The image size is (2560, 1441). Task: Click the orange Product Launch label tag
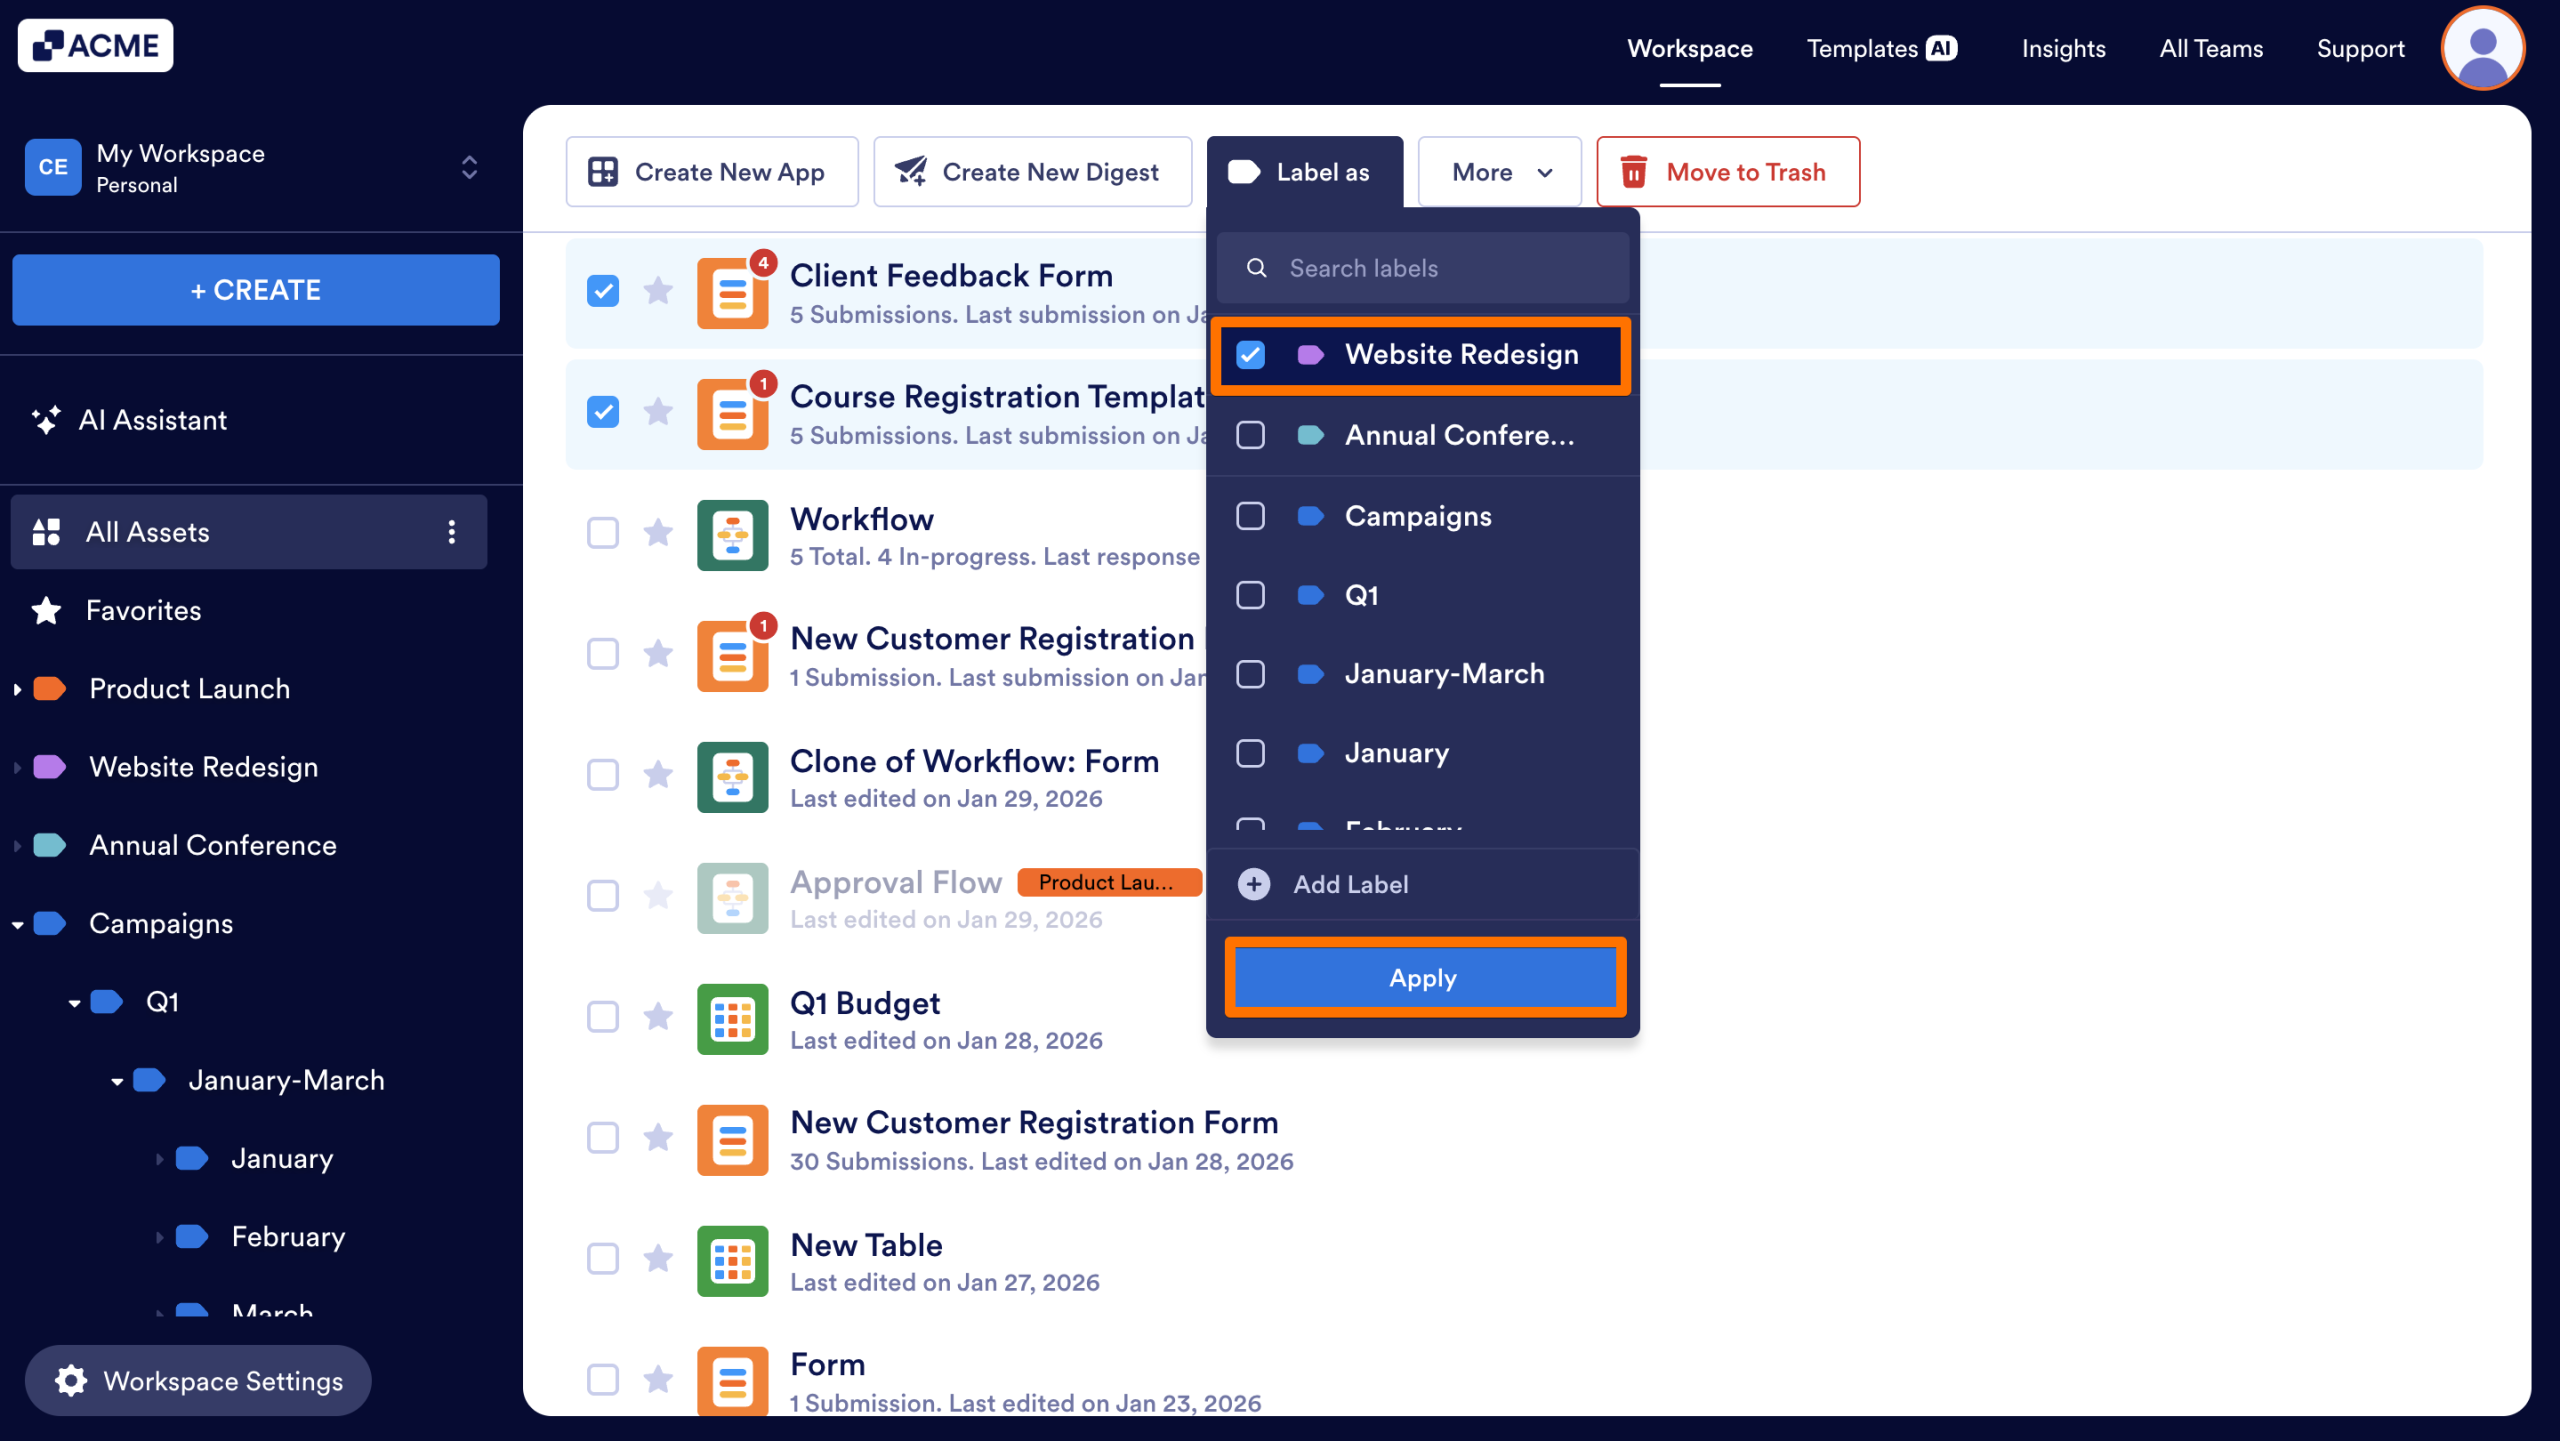coord(1108,882)
